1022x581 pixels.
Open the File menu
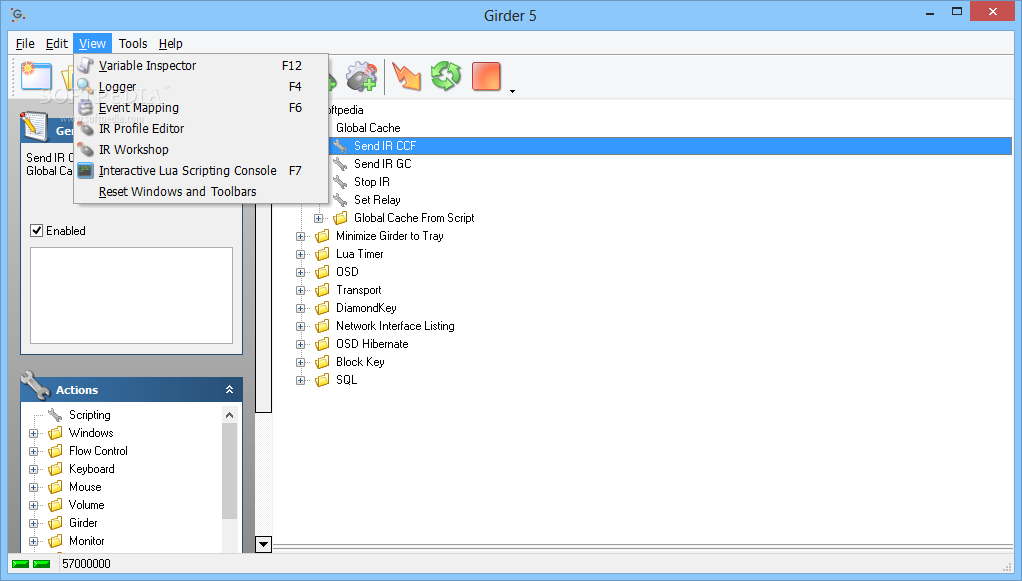click(x=25, y=44)
